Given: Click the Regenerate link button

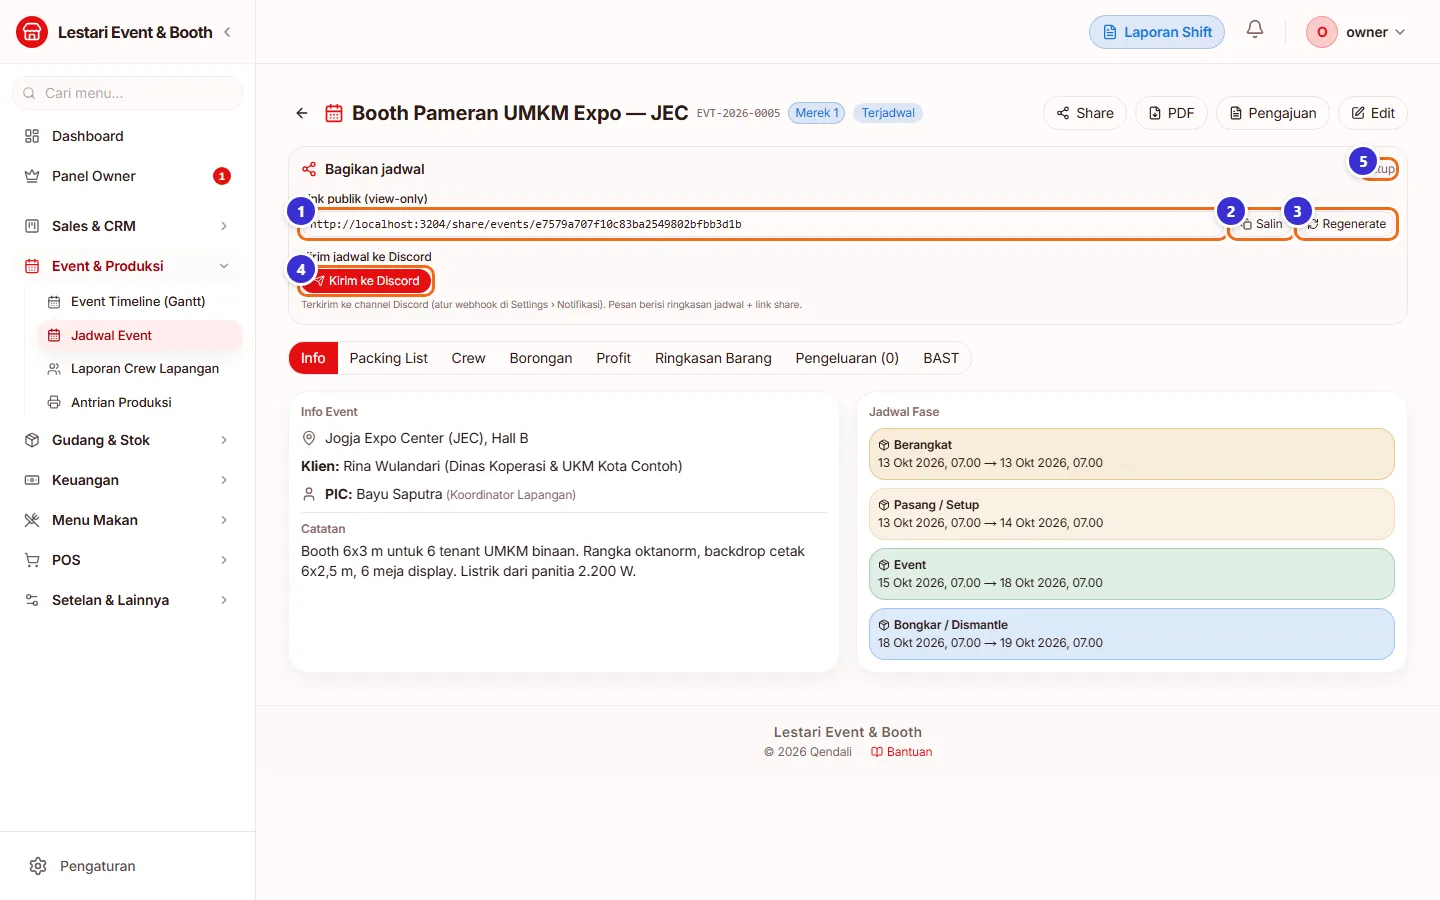Looking at the screenshot, I should (1347, 224).
